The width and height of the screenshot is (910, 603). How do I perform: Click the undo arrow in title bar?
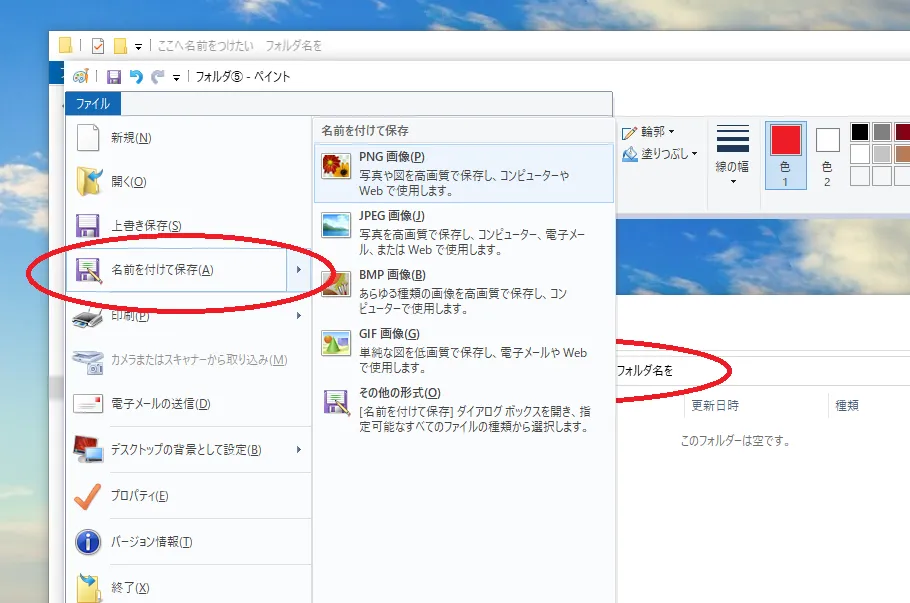136,77
